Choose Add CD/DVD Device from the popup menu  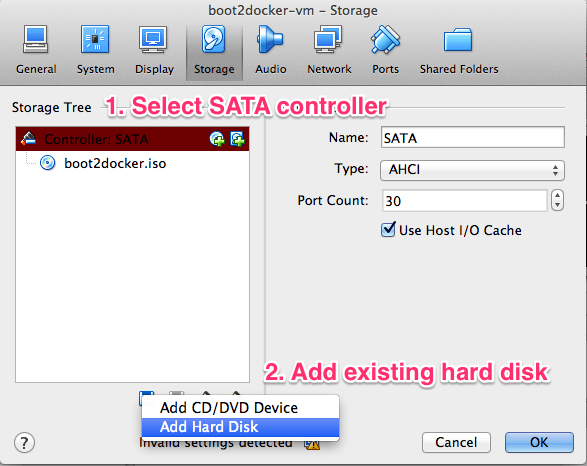click(x=240, y=408)
